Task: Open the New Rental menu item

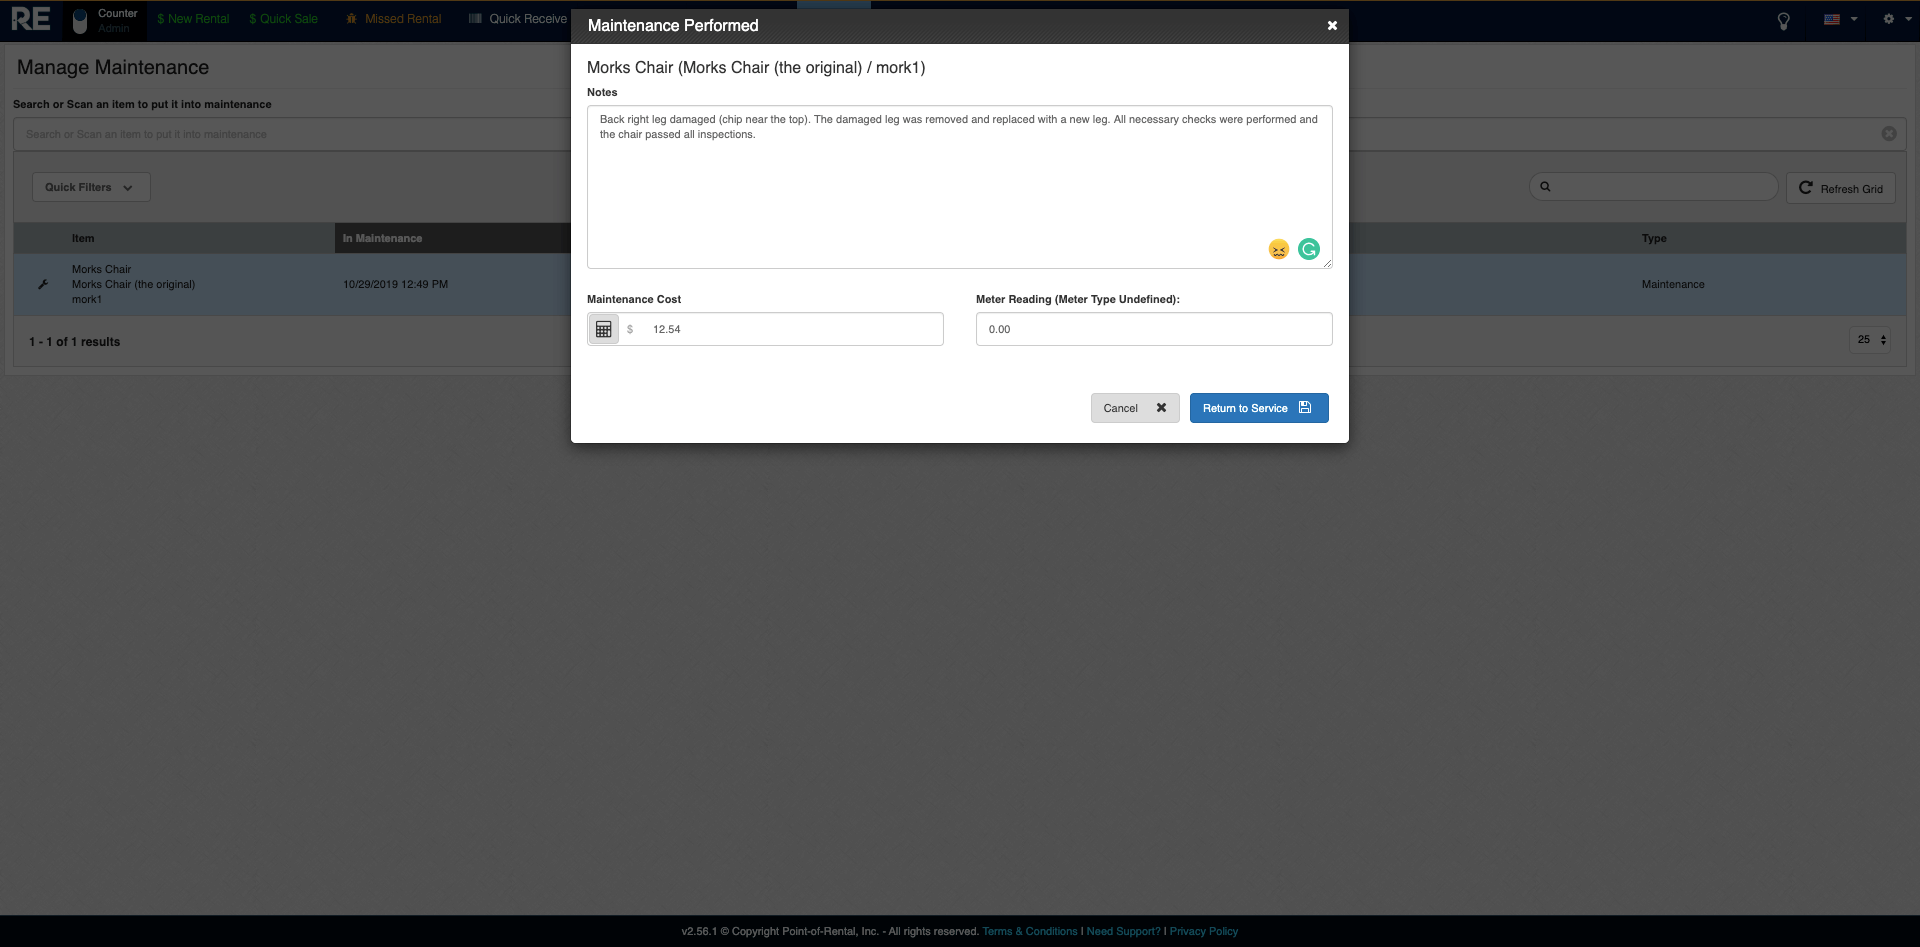Action: click(x=193, y=19)
